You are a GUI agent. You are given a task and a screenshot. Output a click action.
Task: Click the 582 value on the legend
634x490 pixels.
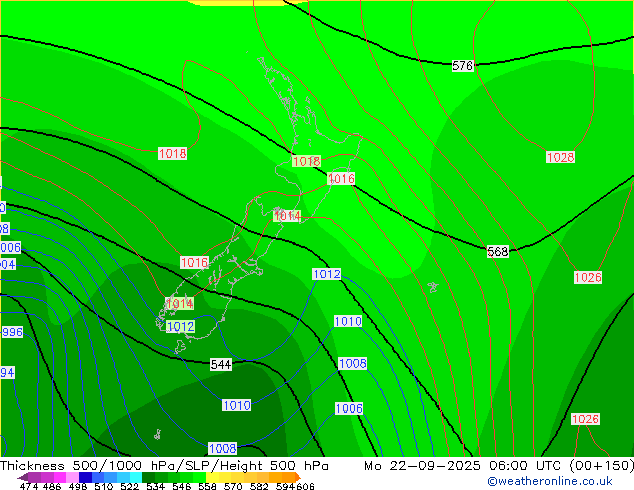tap(259, 486)
